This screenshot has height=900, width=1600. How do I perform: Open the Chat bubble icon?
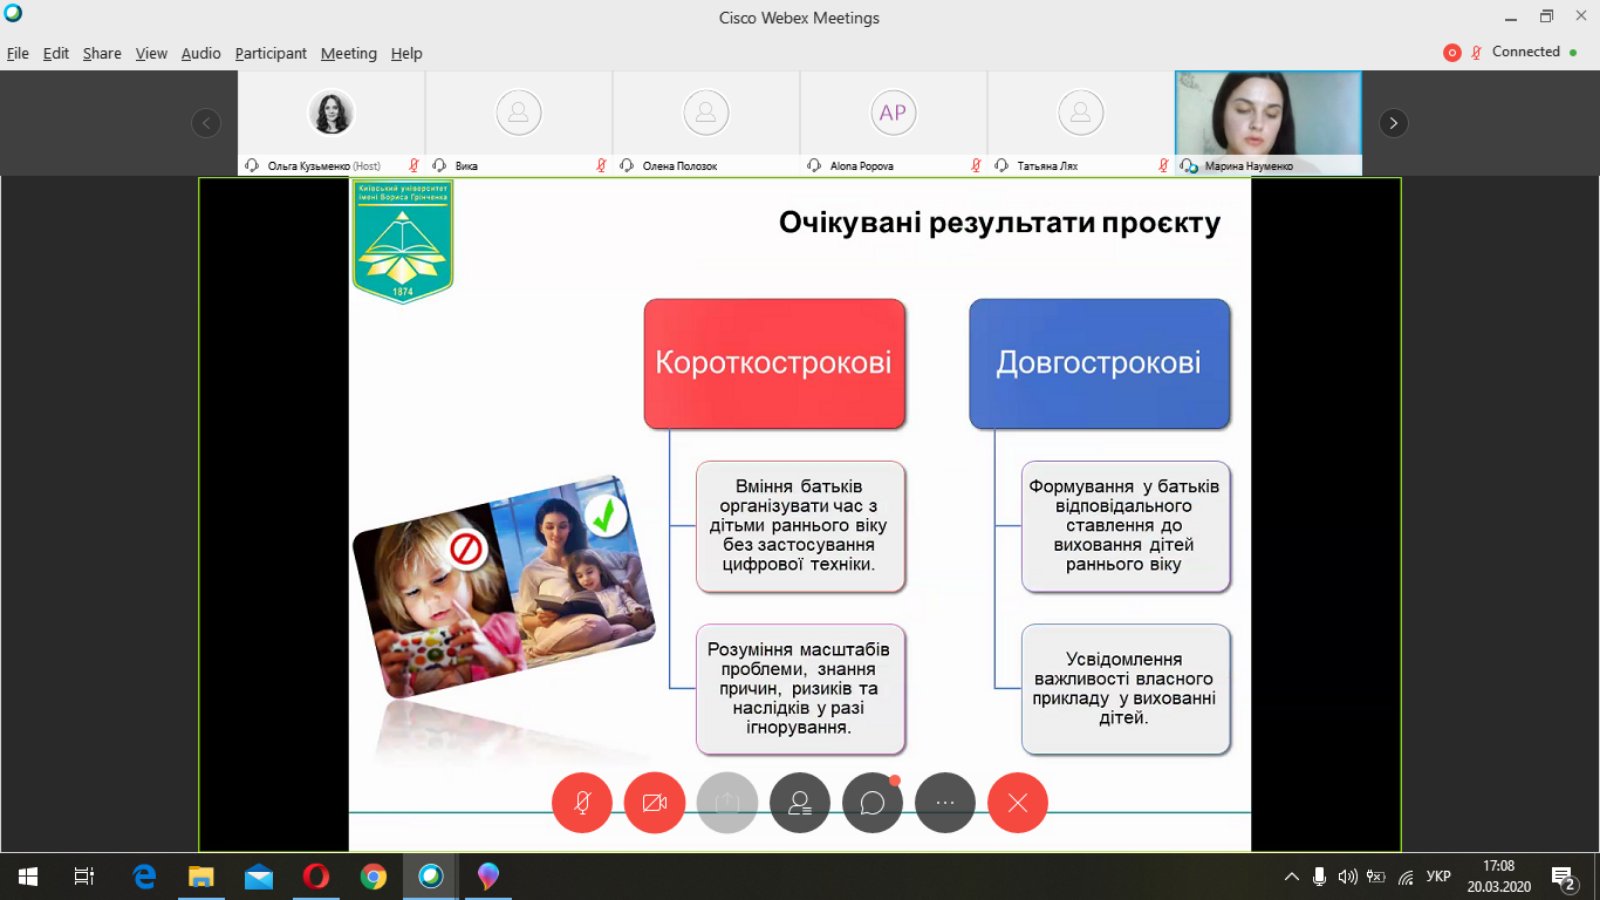pyautogui.click(x=872, y=802)
